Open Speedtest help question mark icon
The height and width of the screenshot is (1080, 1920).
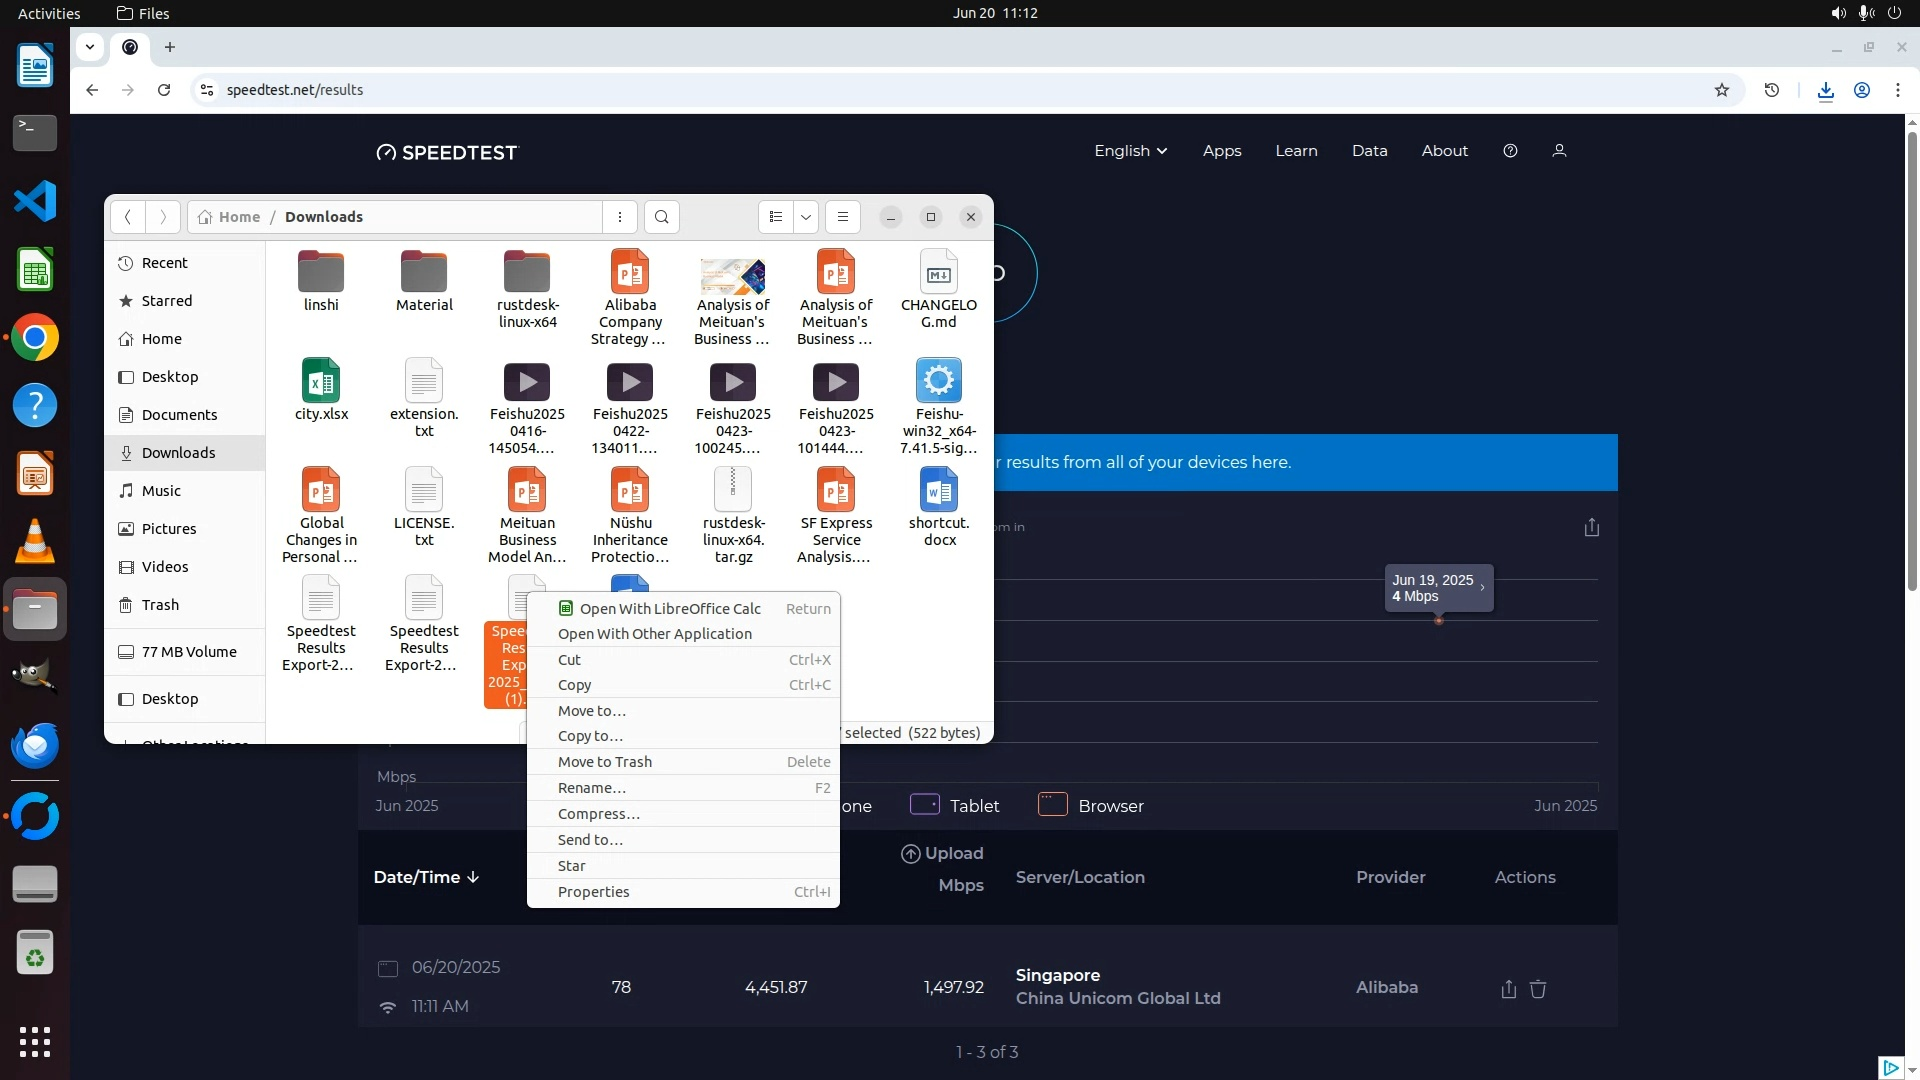(x=1510, y=151)
